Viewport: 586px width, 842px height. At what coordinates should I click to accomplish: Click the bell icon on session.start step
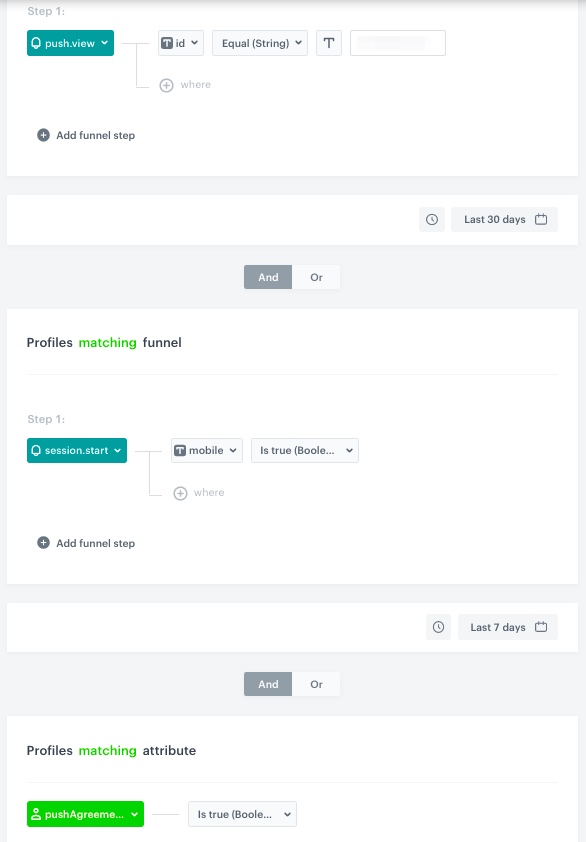[38, 450]
